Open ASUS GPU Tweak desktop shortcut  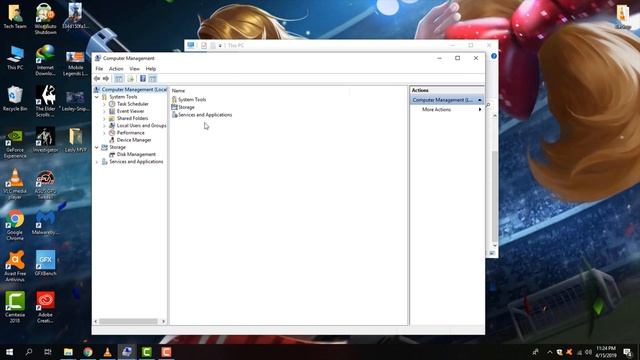(45, 184)
